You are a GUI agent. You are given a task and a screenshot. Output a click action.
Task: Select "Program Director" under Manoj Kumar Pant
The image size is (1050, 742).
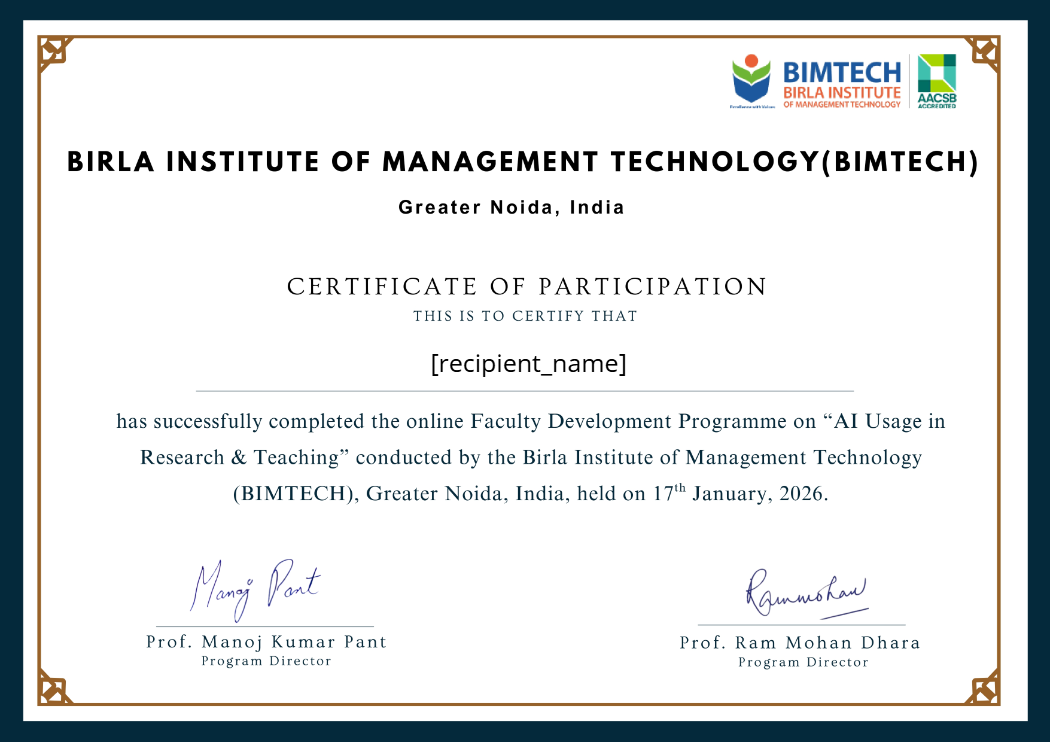266,661
